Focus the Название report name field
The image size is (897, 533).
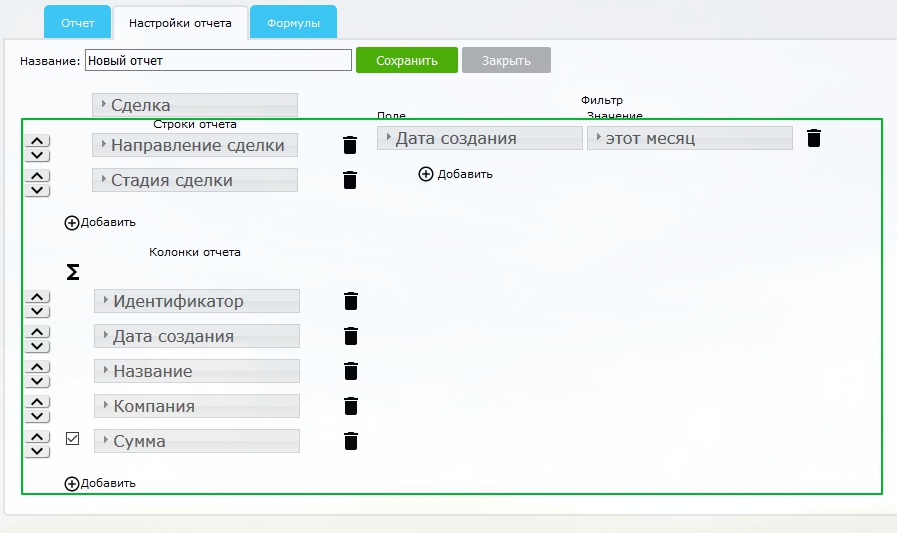point(218,61)
